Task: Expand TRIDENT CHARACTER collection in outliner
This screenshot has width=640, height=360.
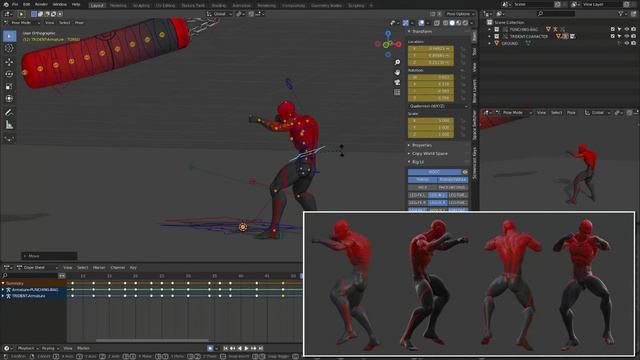Action: click(489, 36)
